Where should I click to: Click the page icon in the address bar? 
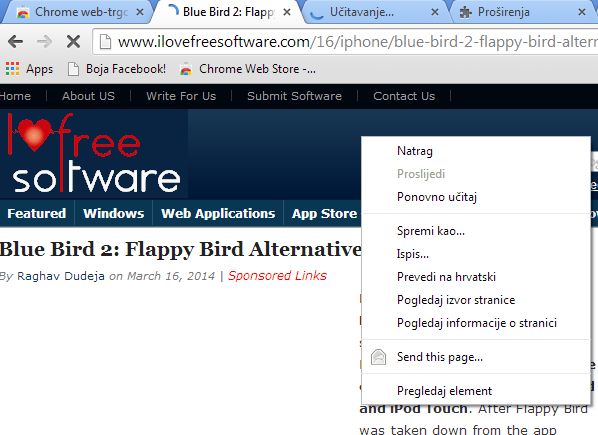tap(105, 42)
